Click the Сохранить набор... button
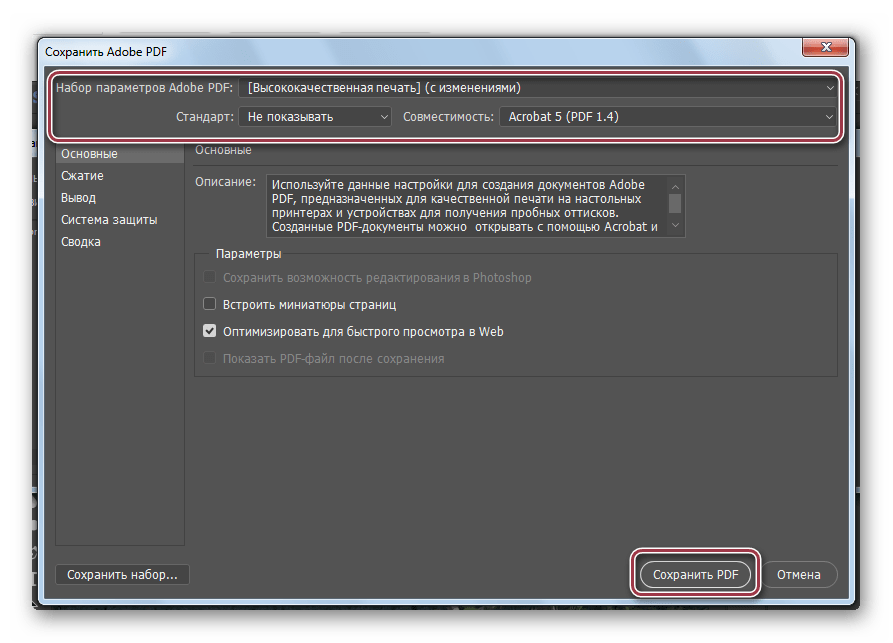Image resolution: width=893 pixels, height=643 pixels. tap(122, 575)
